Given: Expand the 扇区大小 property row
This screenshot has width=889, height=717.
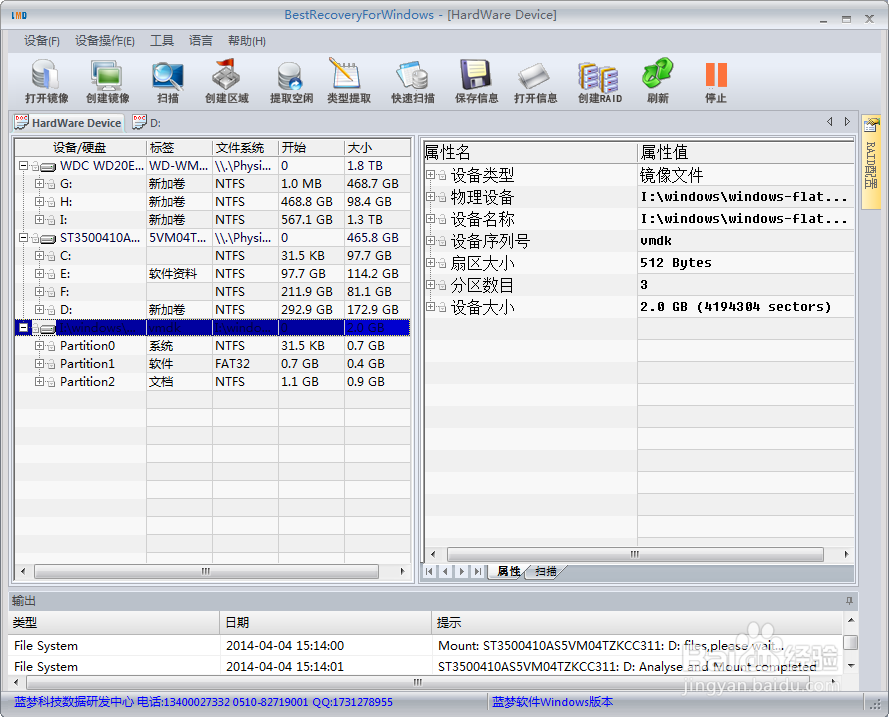Looking at the screenshot, I should click(x=430, y=262).
